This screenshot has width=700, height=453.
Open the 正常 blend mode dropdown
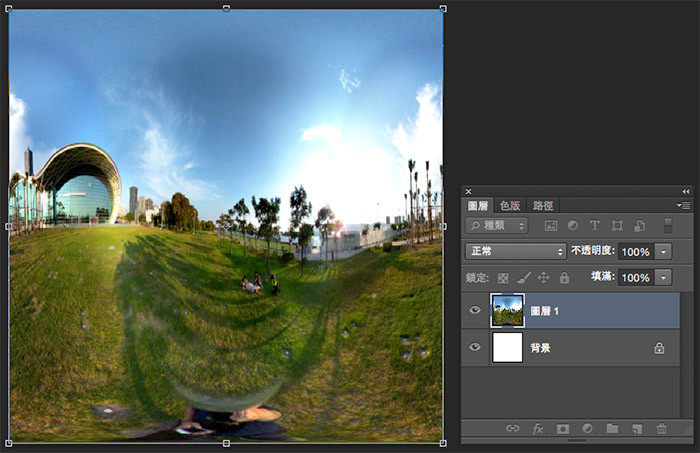(516, 252)
